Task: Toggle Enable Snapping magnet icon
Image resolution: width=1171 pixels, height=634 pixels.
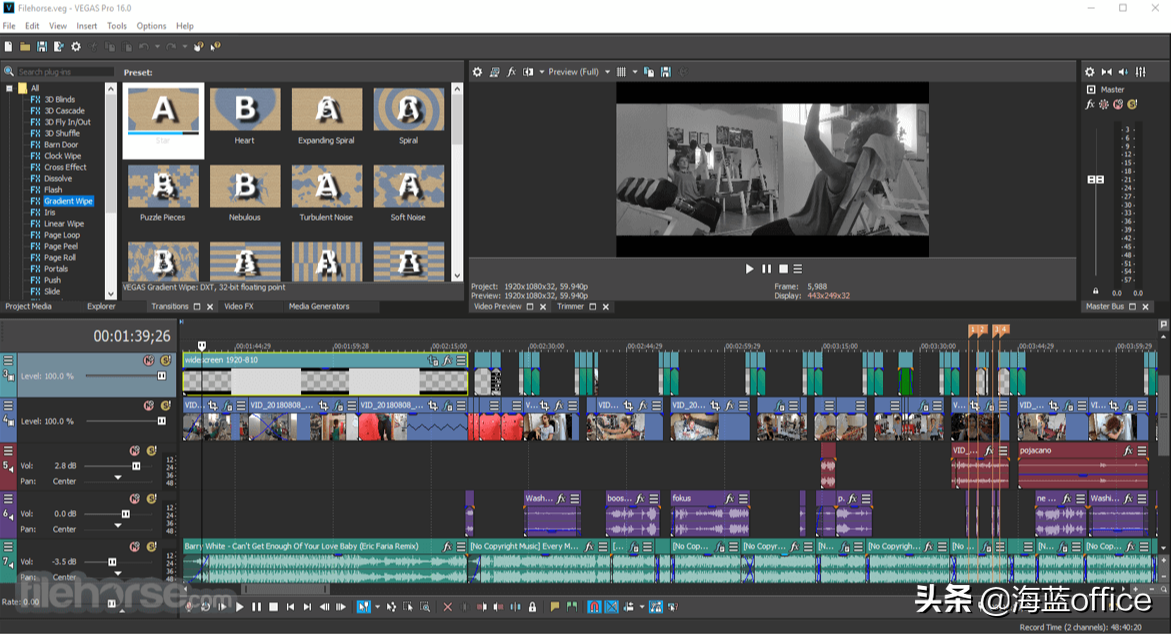Action: pos(594,607)
